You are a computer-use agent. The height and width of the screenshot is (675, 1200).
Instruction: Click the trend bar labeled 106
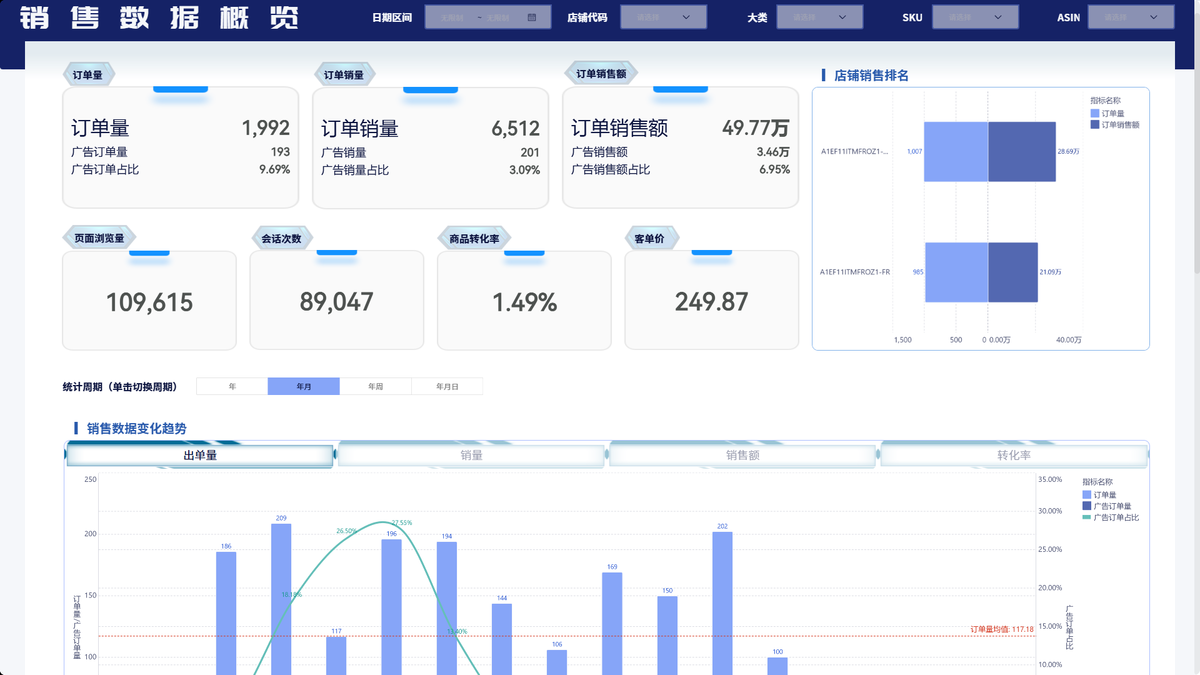point(557,662)
